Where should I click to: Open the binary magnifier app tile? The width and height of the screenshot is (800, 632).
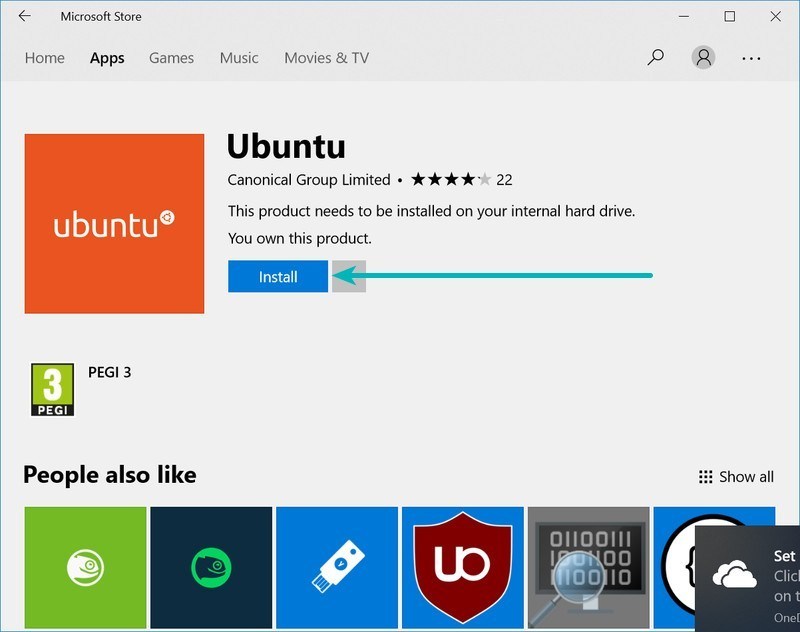point(589,568)
